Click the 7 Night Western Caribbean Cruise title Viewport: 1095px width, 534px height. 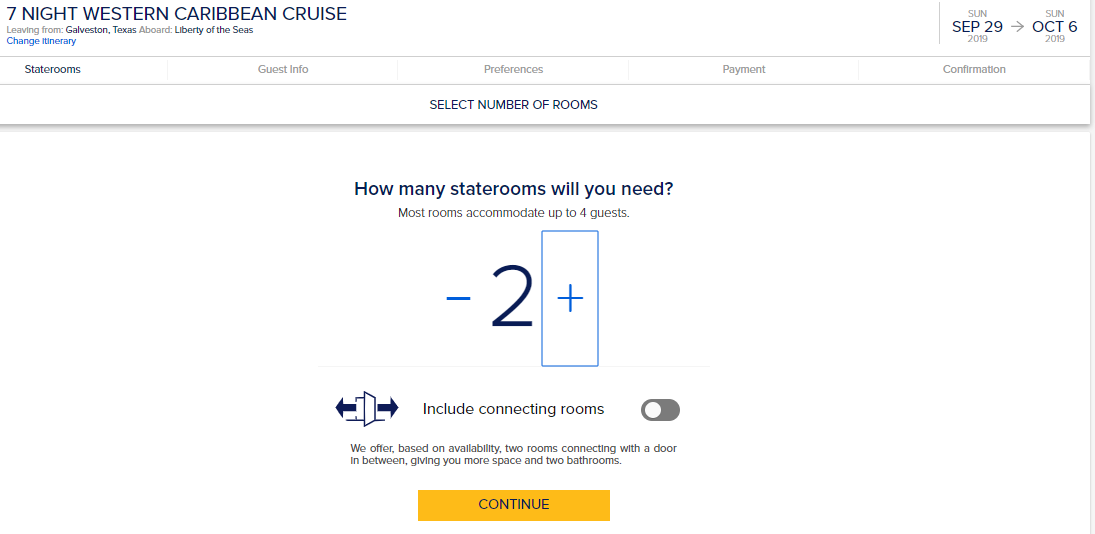pyautogui.click(x=177, y=14)
